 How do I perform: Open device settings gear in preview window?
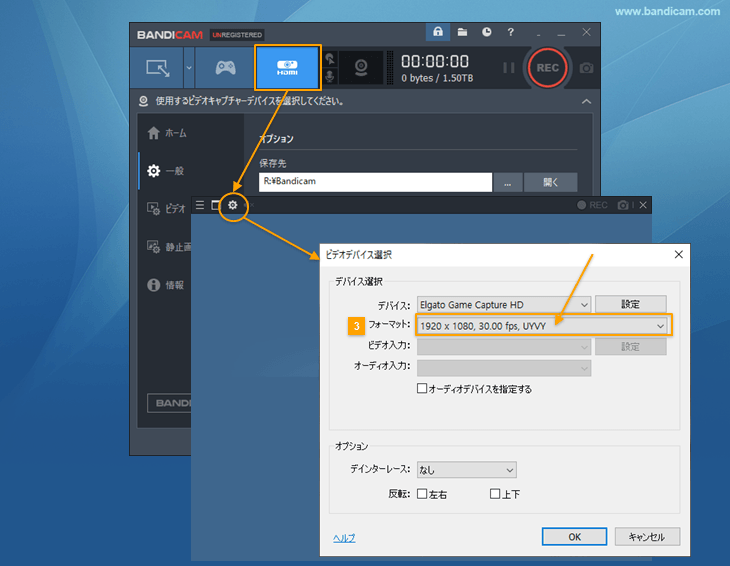(x=232, y=205)
